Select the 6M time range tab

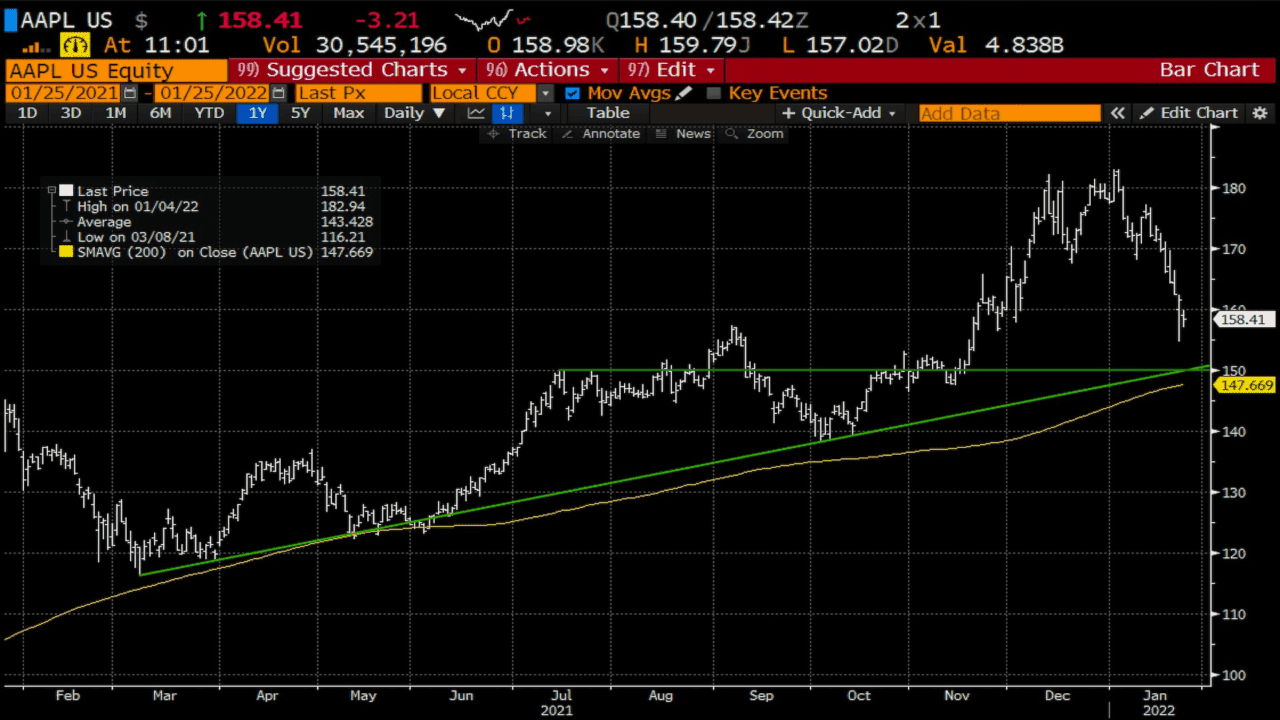tap(160, 113)
